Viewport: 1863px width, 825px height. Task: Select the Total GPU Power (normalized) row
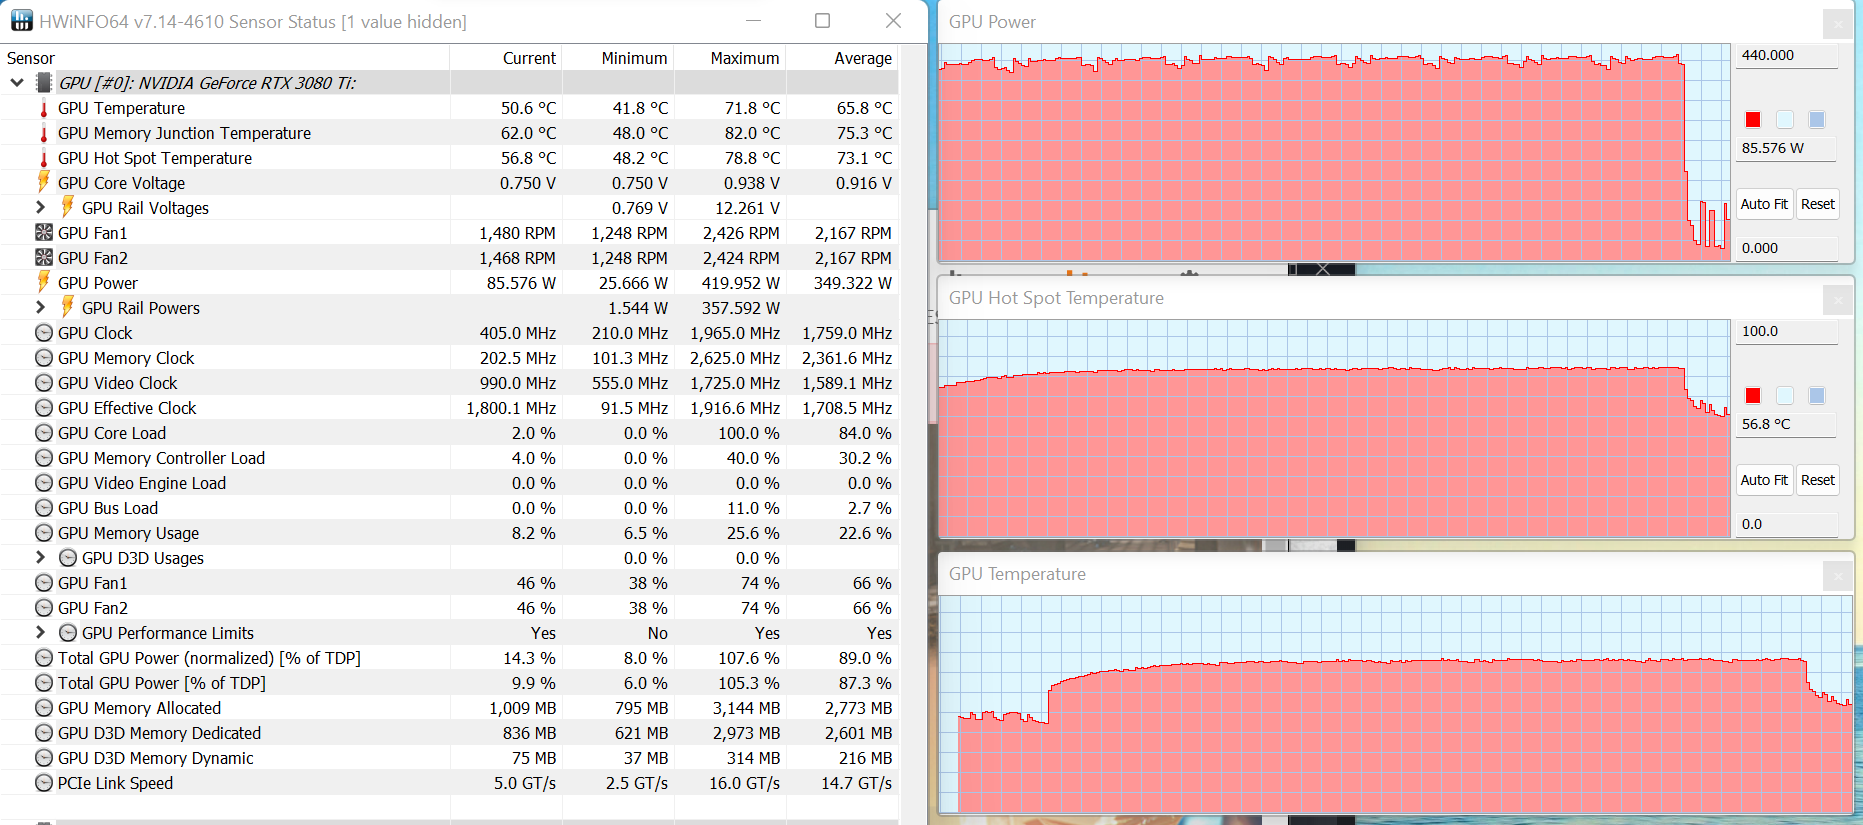449,658
